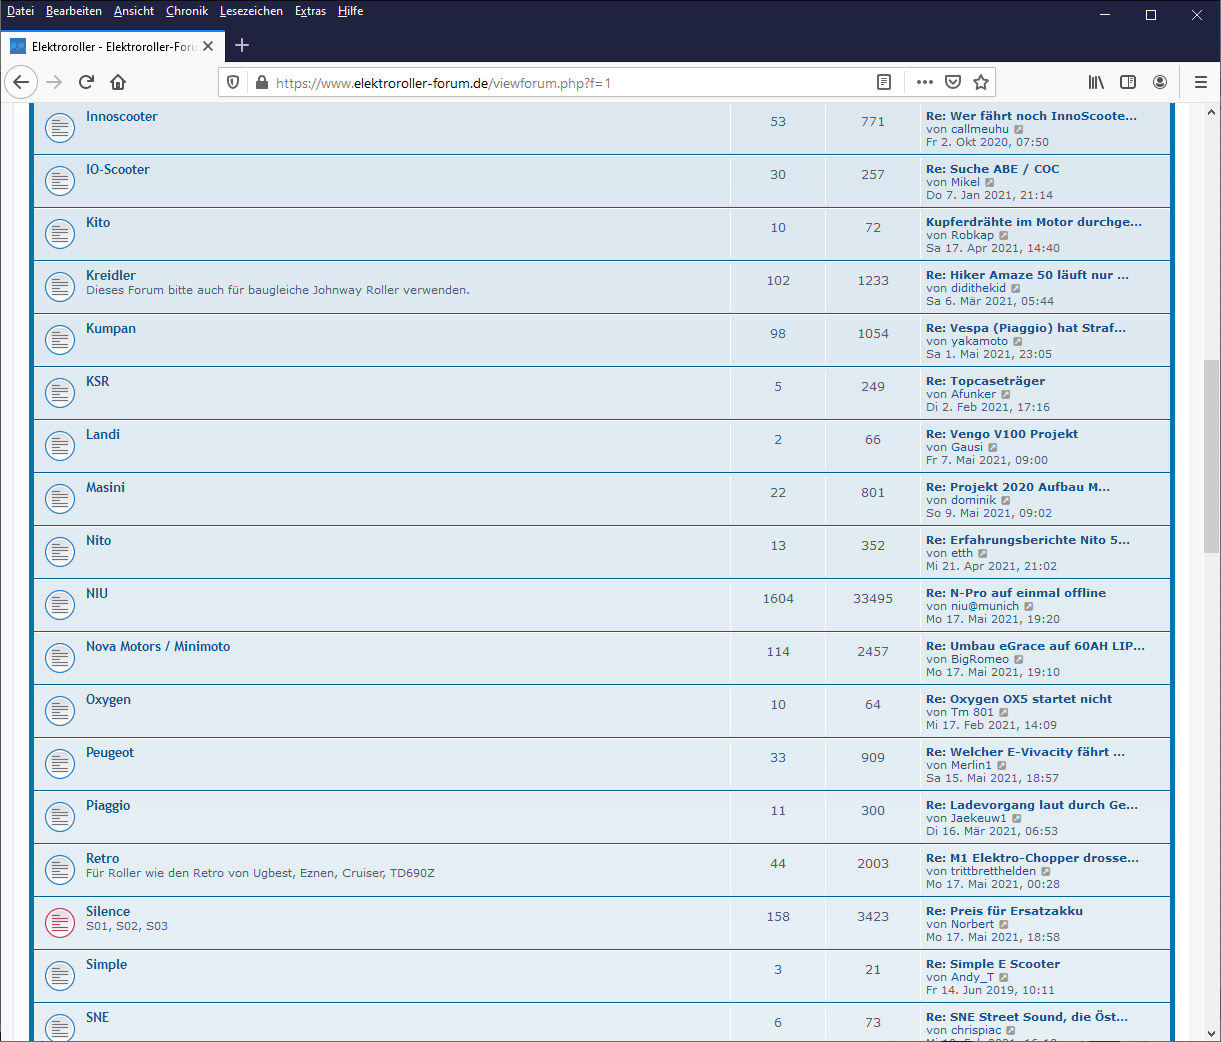The height and width of the screenshot is (1042, 1221).
Task: Show the sidebar panel icon
Action: tap(1128, 82)
